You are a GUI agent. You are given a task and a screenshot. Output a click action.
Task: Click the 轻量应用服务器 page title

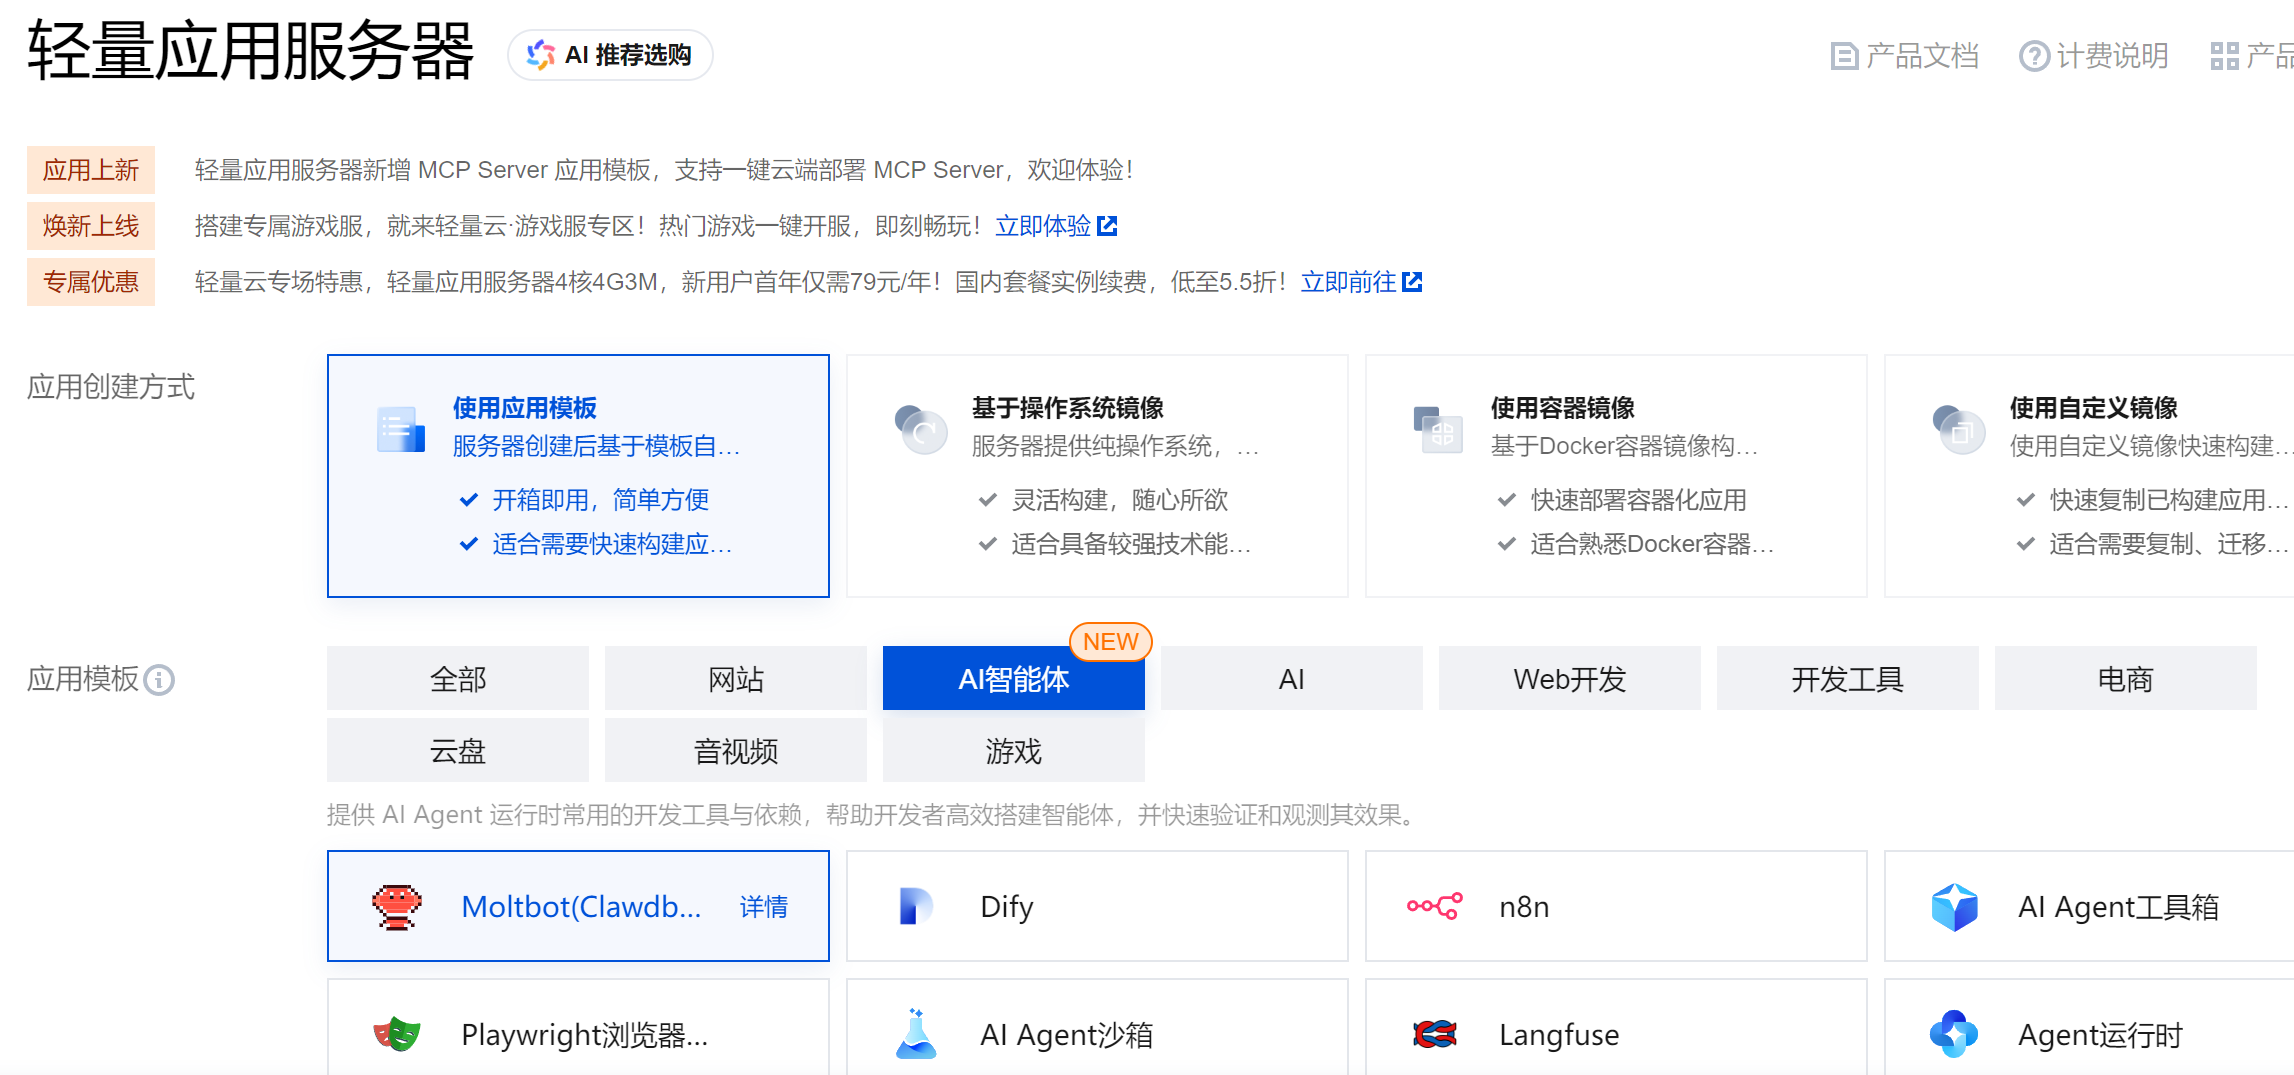click(251, 51)
